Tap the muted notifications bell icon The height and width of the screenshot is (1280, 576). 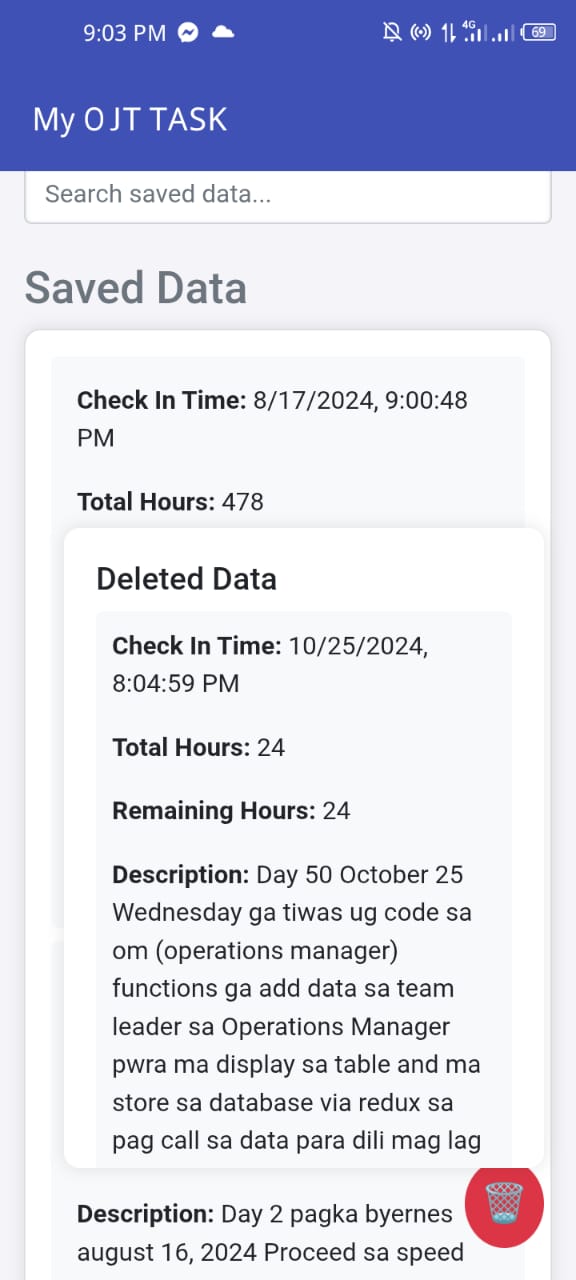(394, 32)
